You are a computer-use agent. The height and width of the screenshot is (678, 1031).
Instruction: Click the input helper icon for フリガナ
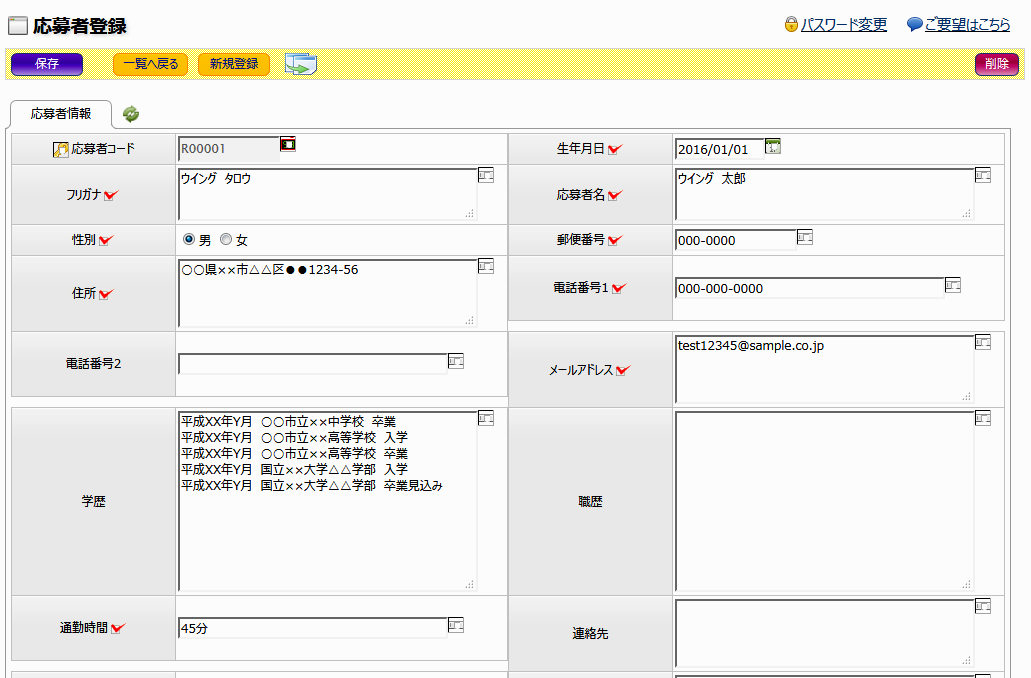coord(486,176)
